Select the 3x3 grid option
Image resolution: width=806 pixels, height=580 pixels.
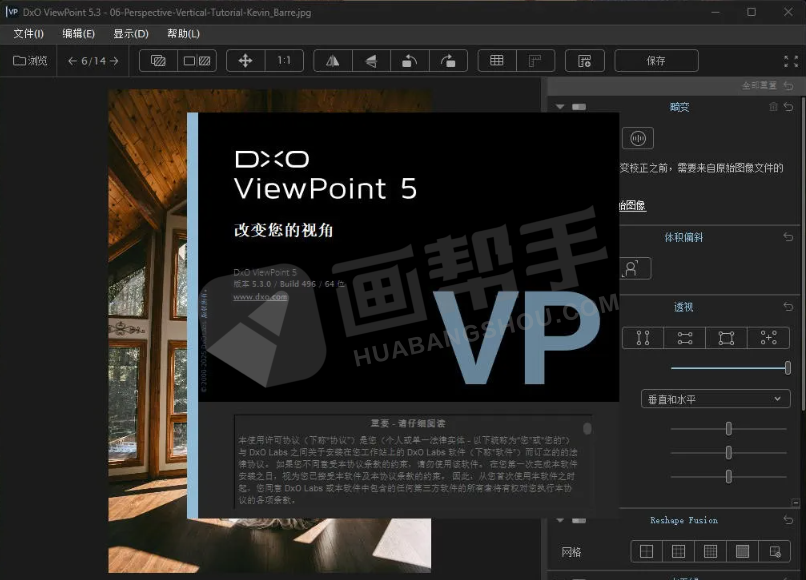point(679,552)
